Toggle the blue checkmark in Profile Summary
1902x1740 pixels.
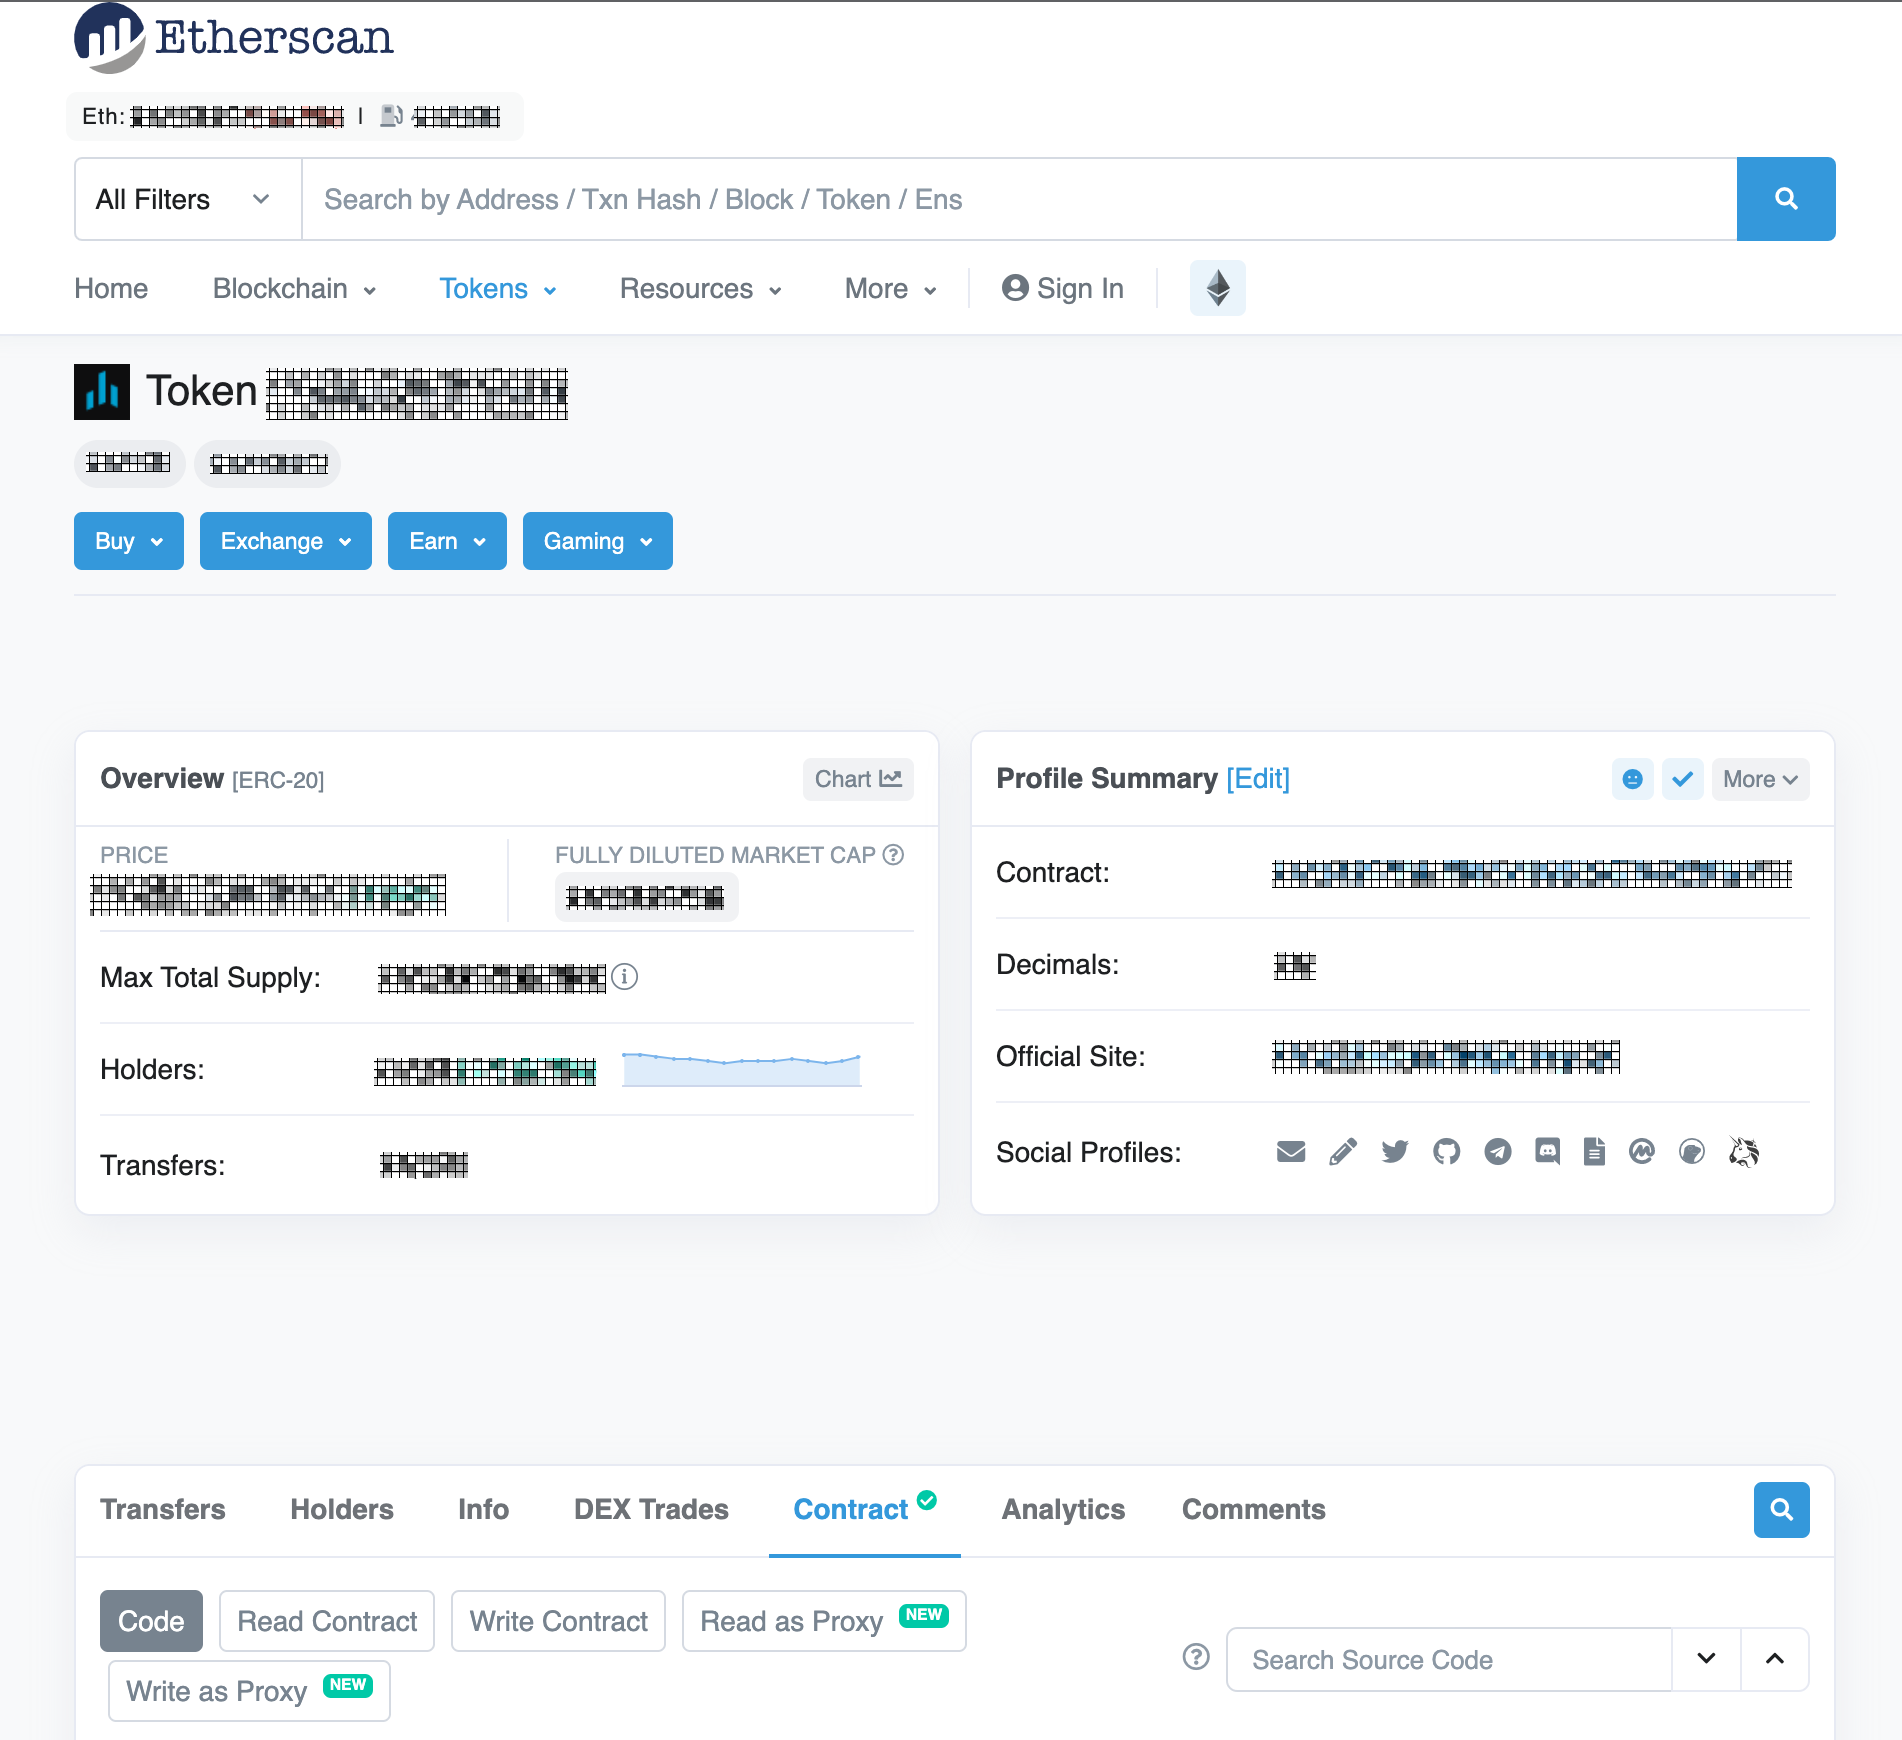click(1682, 779)
